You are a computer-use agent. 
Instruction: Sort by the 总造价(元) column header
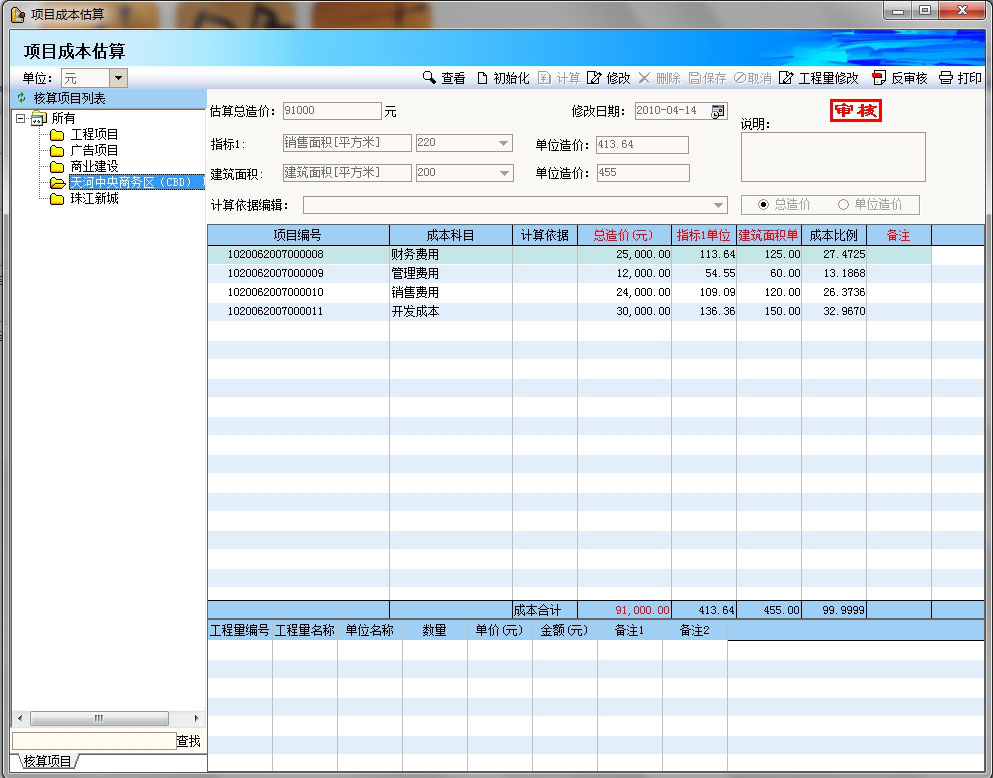[x=623, y=235]
